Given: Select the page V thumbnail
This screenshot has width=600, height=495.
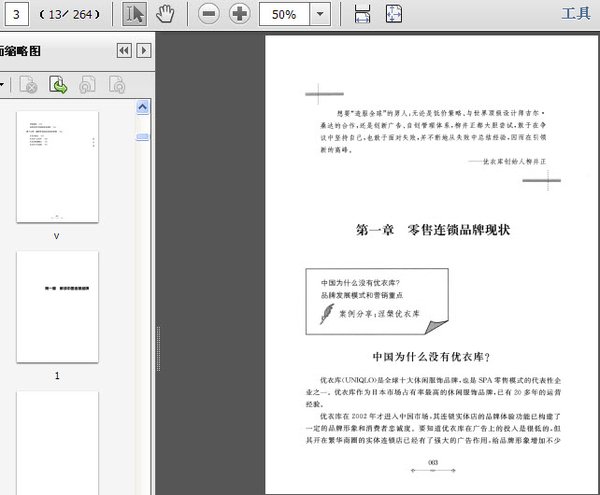Looking at the screenshot, I should [57, 166].
